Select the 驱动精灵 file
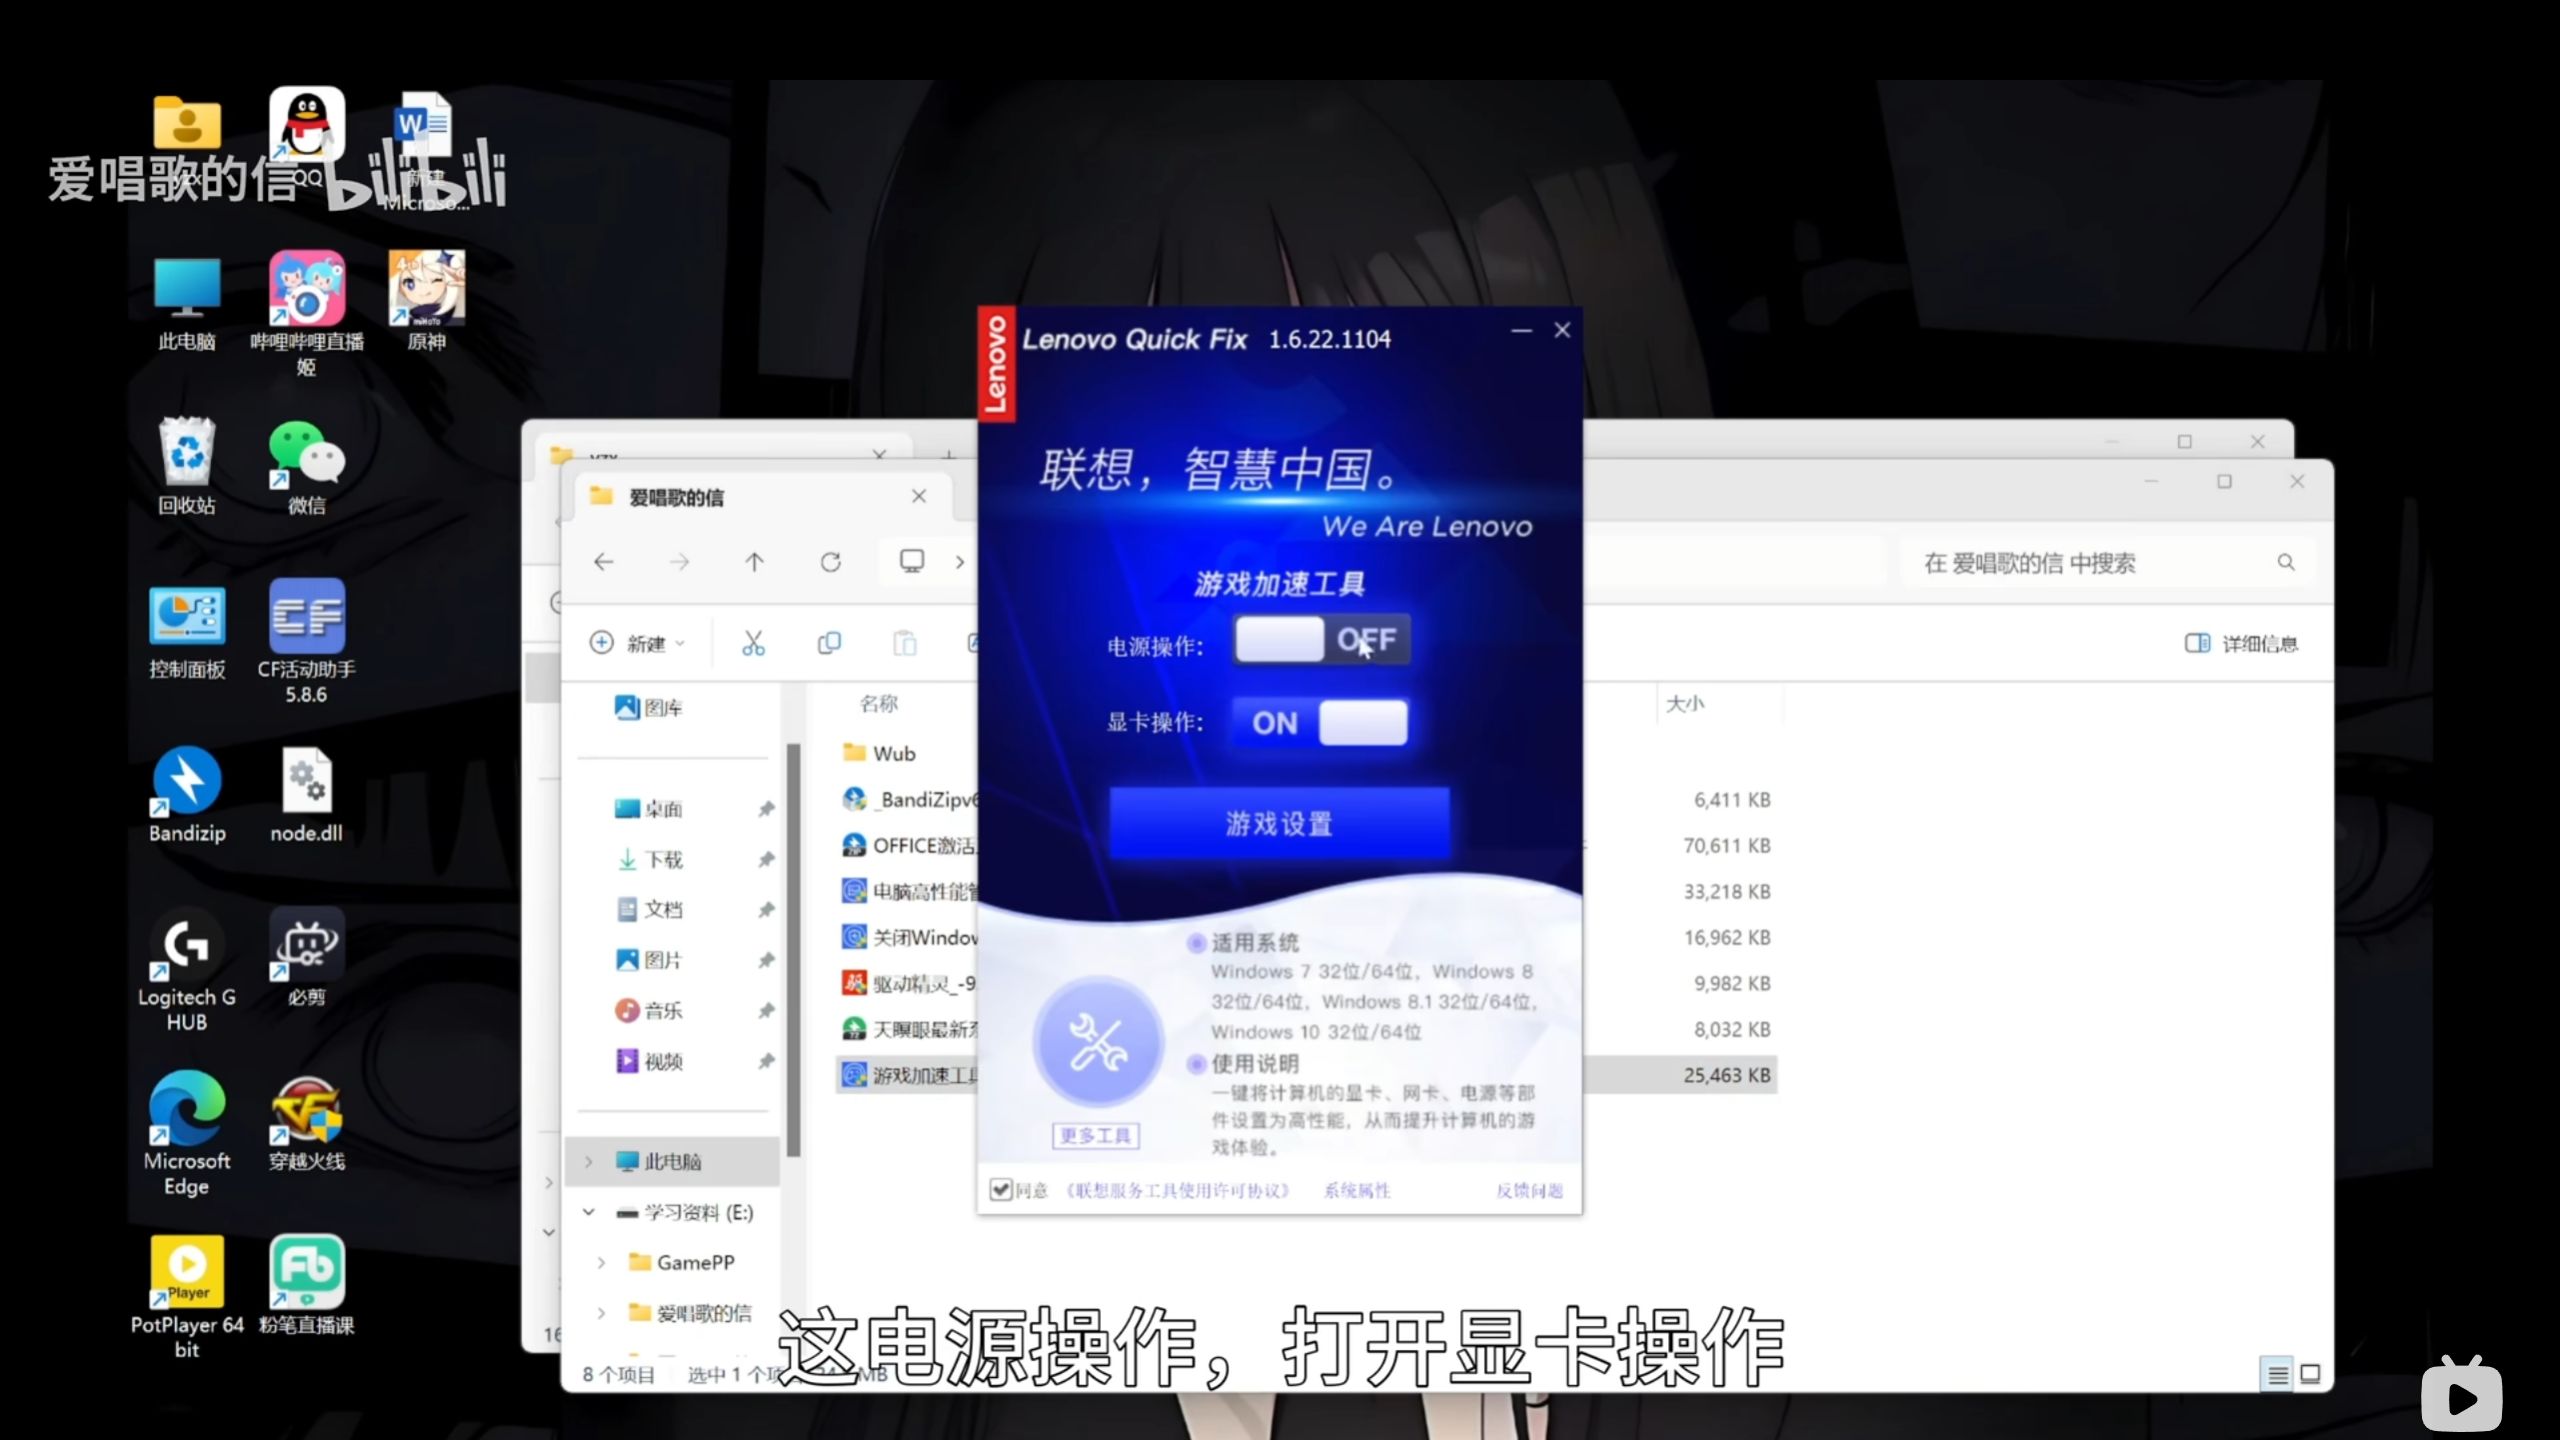Image resolution: width=2560 pixels, height=1440 pixels. pyautogui.click(x=908, y=983)
